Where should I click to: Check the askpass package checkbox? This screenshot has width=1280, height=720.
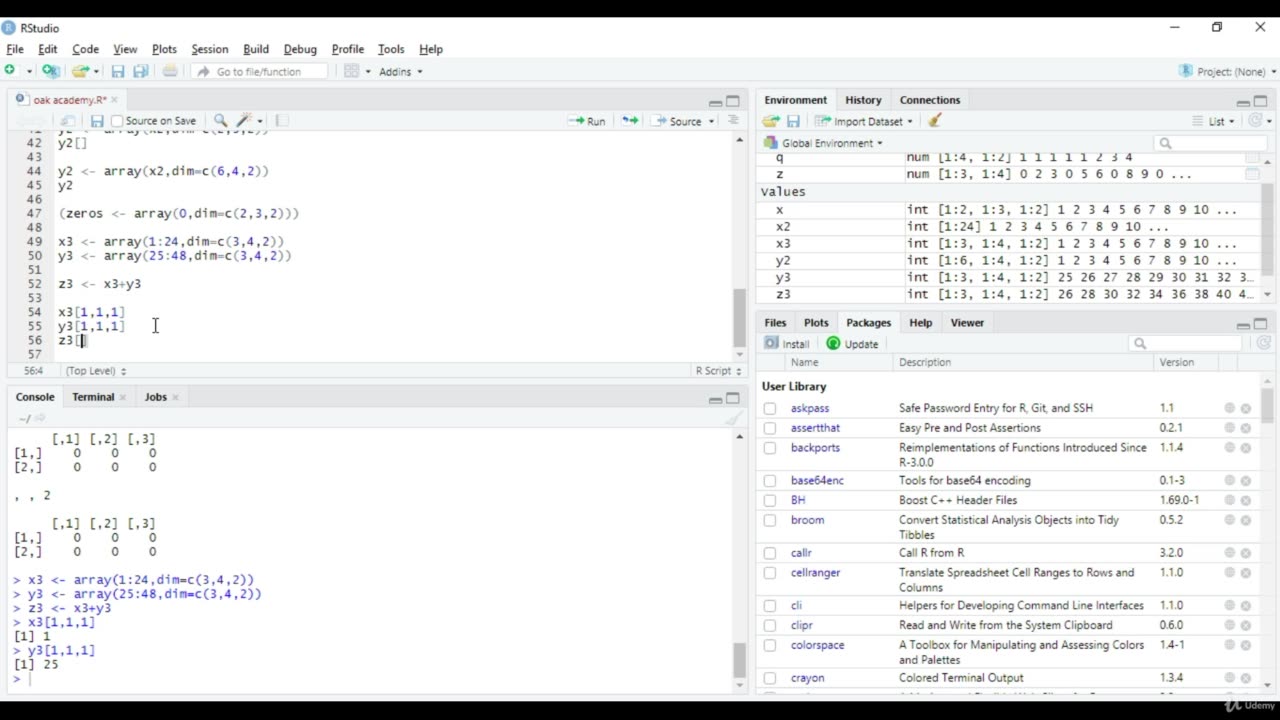pyautogui.click(x=770, y=408)
